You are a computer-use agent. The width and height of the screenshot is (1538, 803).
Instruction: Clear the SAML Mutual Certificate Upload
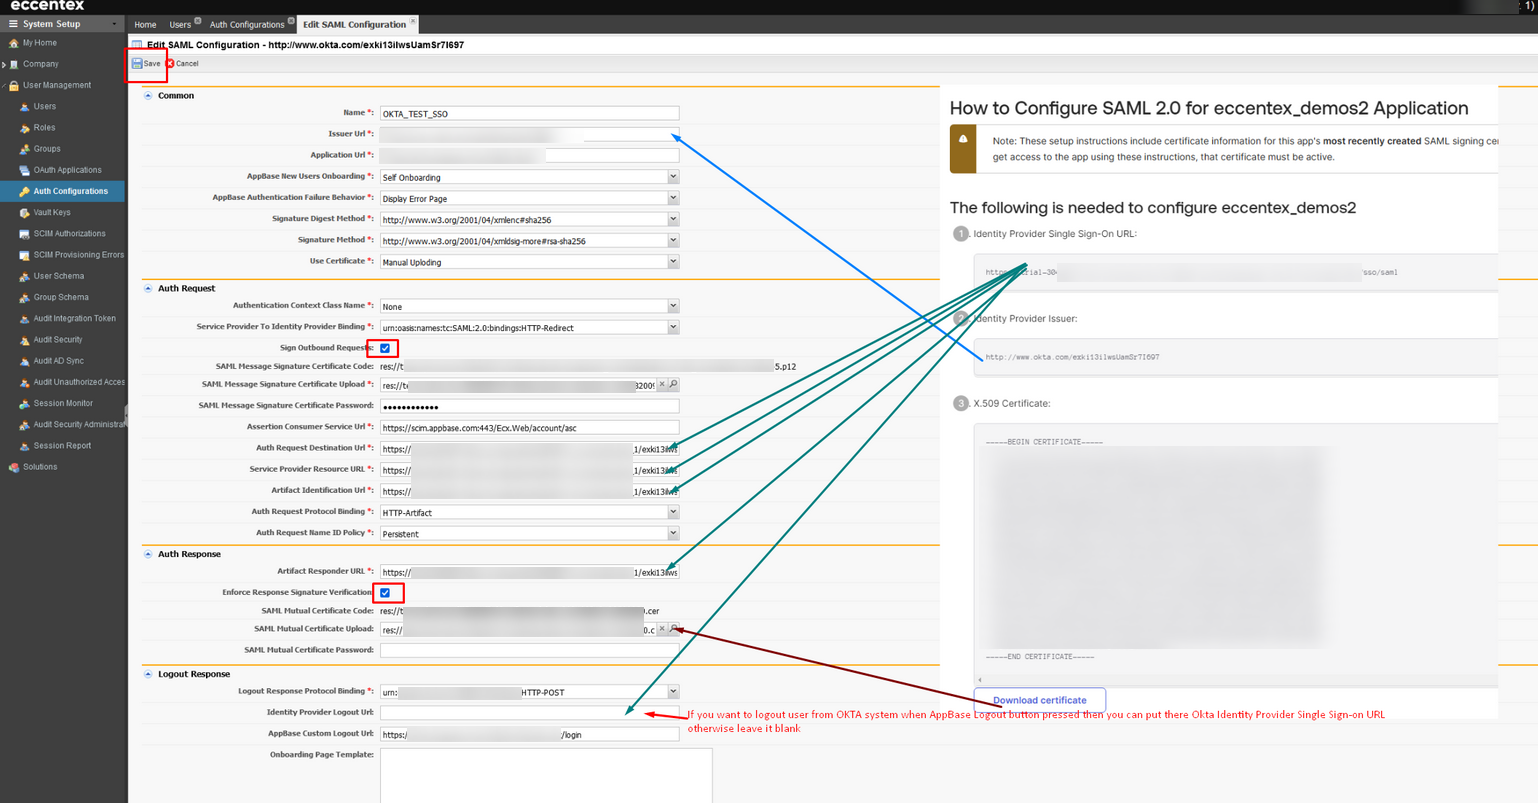(661, 629)
